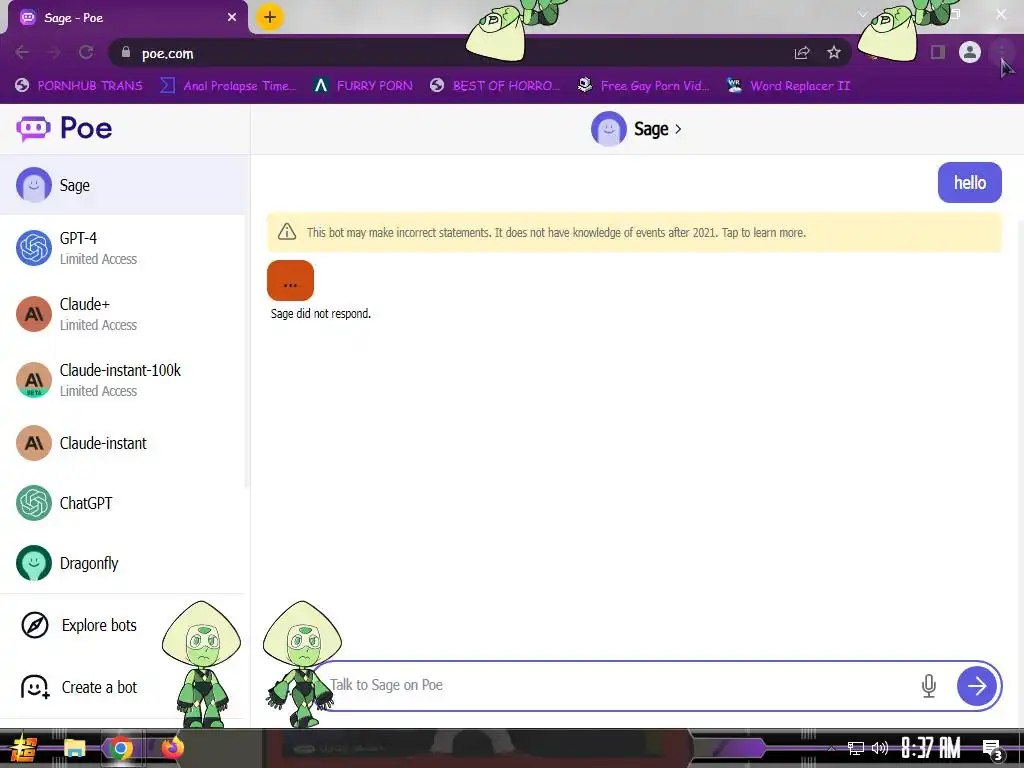The image size is (1024, 768).
Task: Click the ChatGPT avatar icon
Action: [x=34, y=503]
